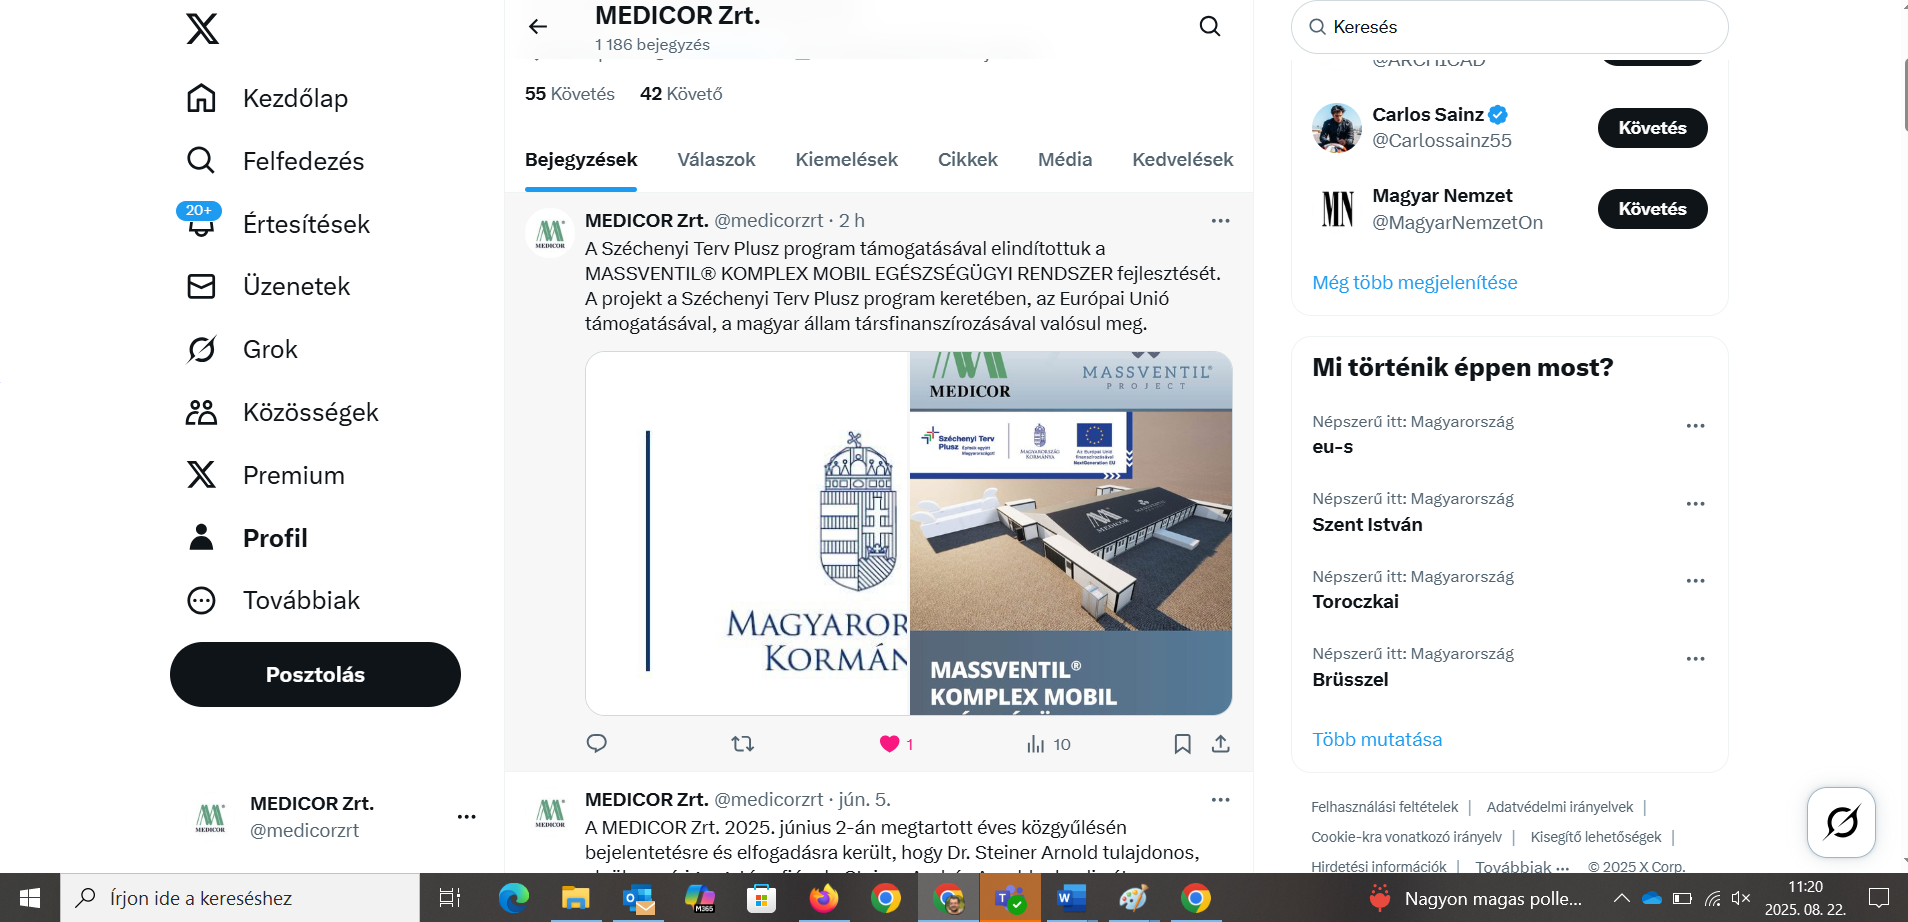Open Üzenetek messages
Image resolution: width=1908 pixels, height=922 pixels.
pos(268,286)
